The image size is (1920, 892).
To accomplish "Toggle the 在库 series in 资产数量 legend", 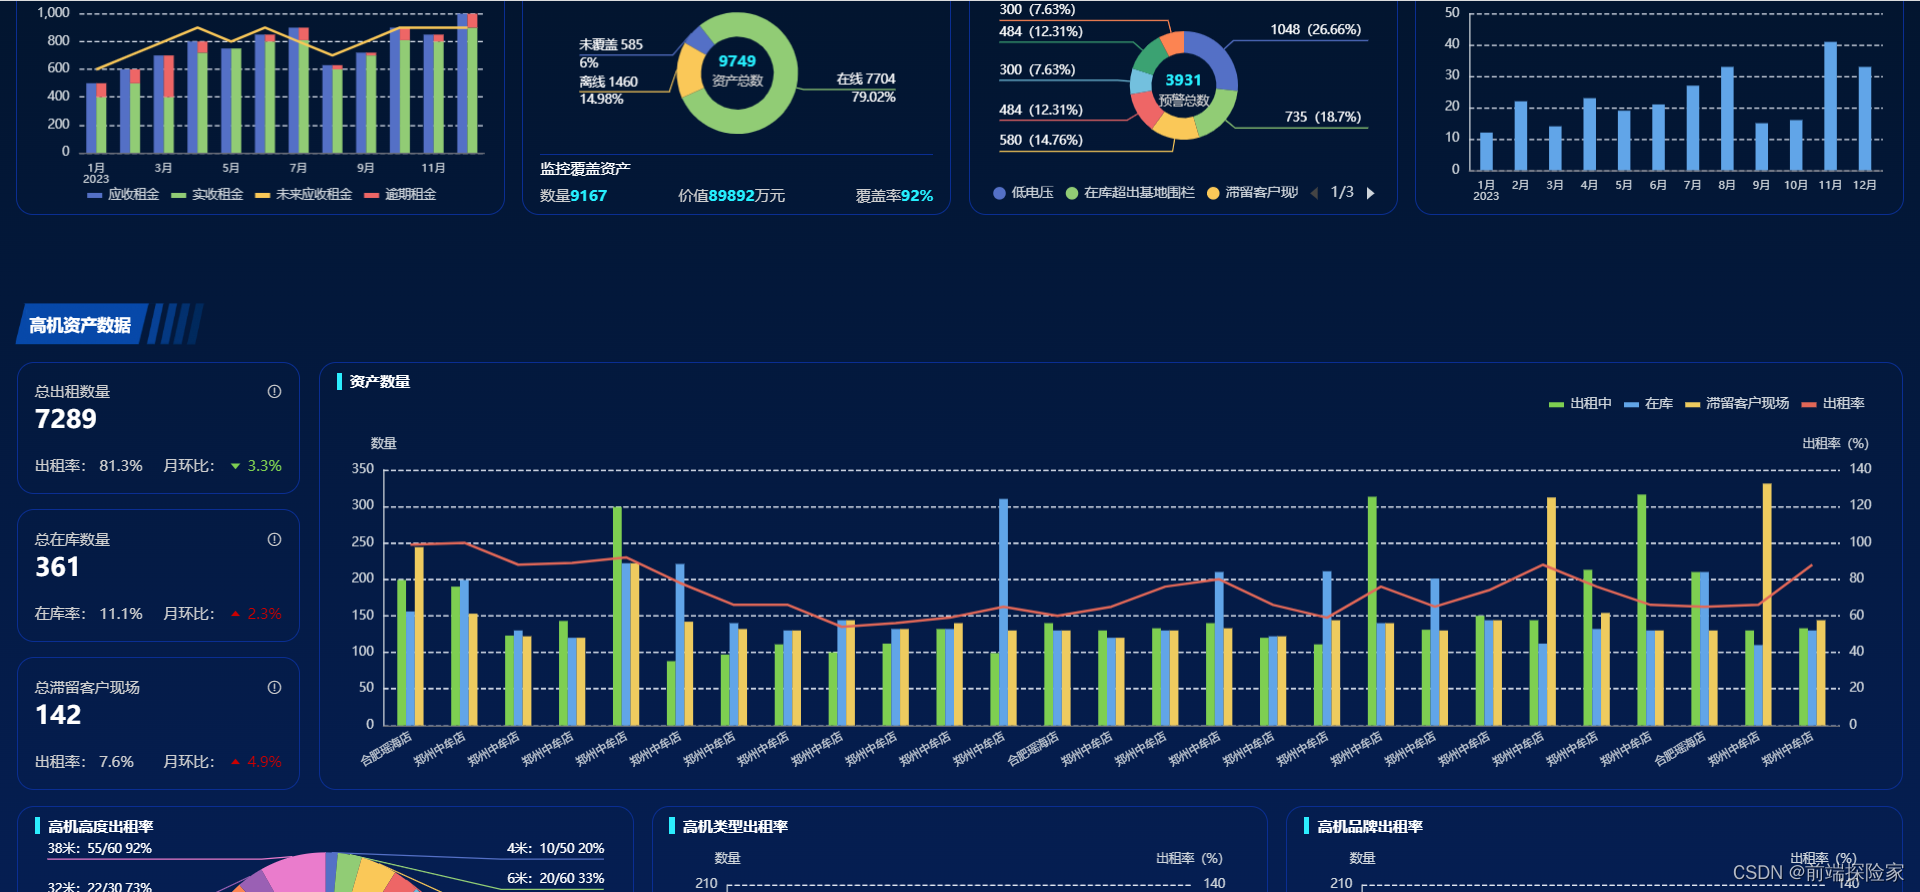I will coord(1648,404).
